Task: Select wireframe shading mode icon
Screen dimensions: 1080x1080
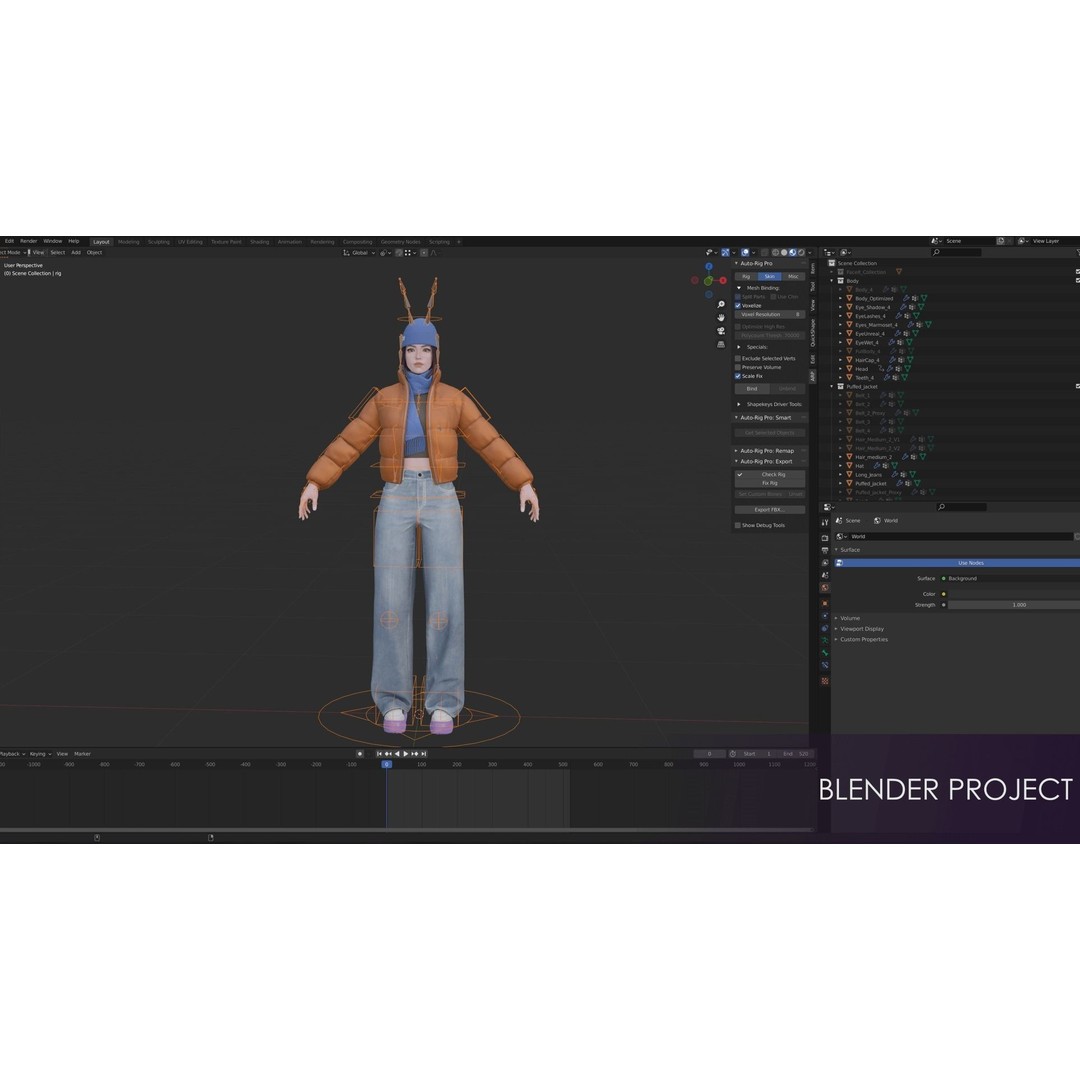Action: coord(776,253)
